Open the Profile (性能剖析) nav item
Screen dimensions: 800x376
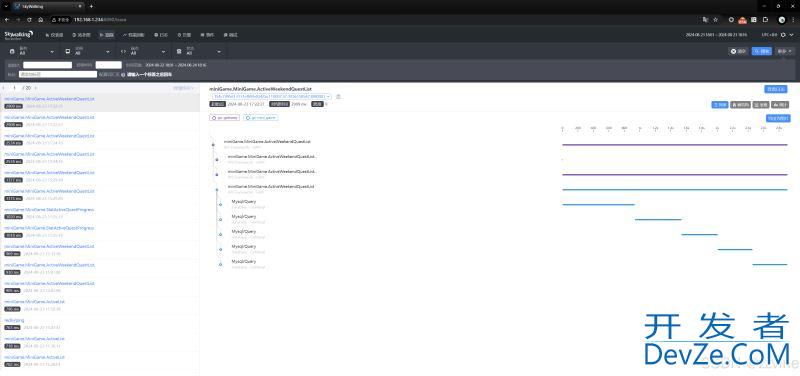click(x=134, y=35)
